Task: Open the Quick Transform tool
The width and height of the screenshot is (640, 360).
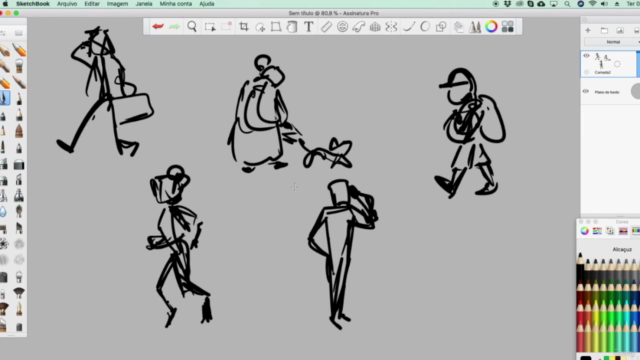Action: (x=260, y=27)
